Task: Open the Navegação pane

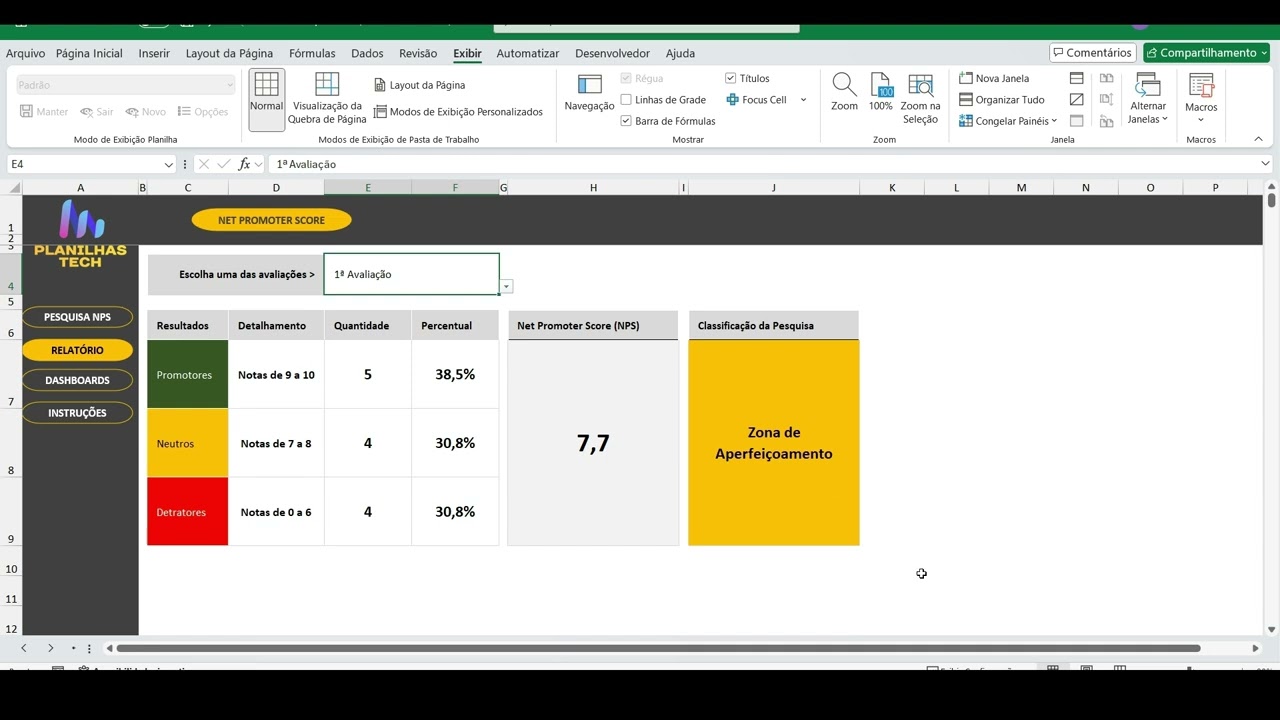Action: click(590, 93)
